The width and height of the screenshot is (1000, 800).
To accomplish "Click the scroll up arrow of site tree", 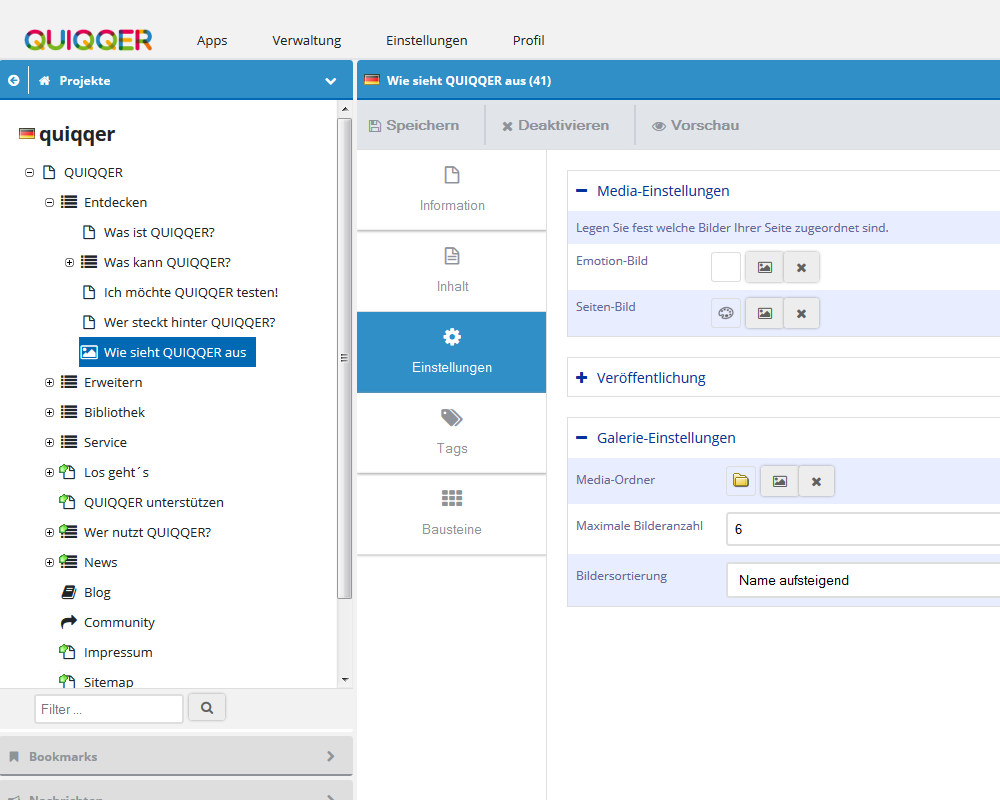I will point(345,109).
